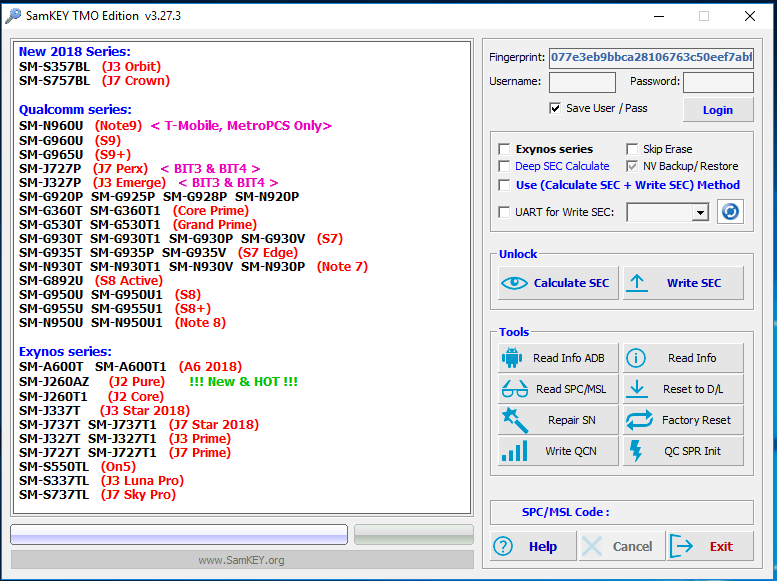Click the loop arrows icon on Factory Reset
777x581 pixels.
639,420
